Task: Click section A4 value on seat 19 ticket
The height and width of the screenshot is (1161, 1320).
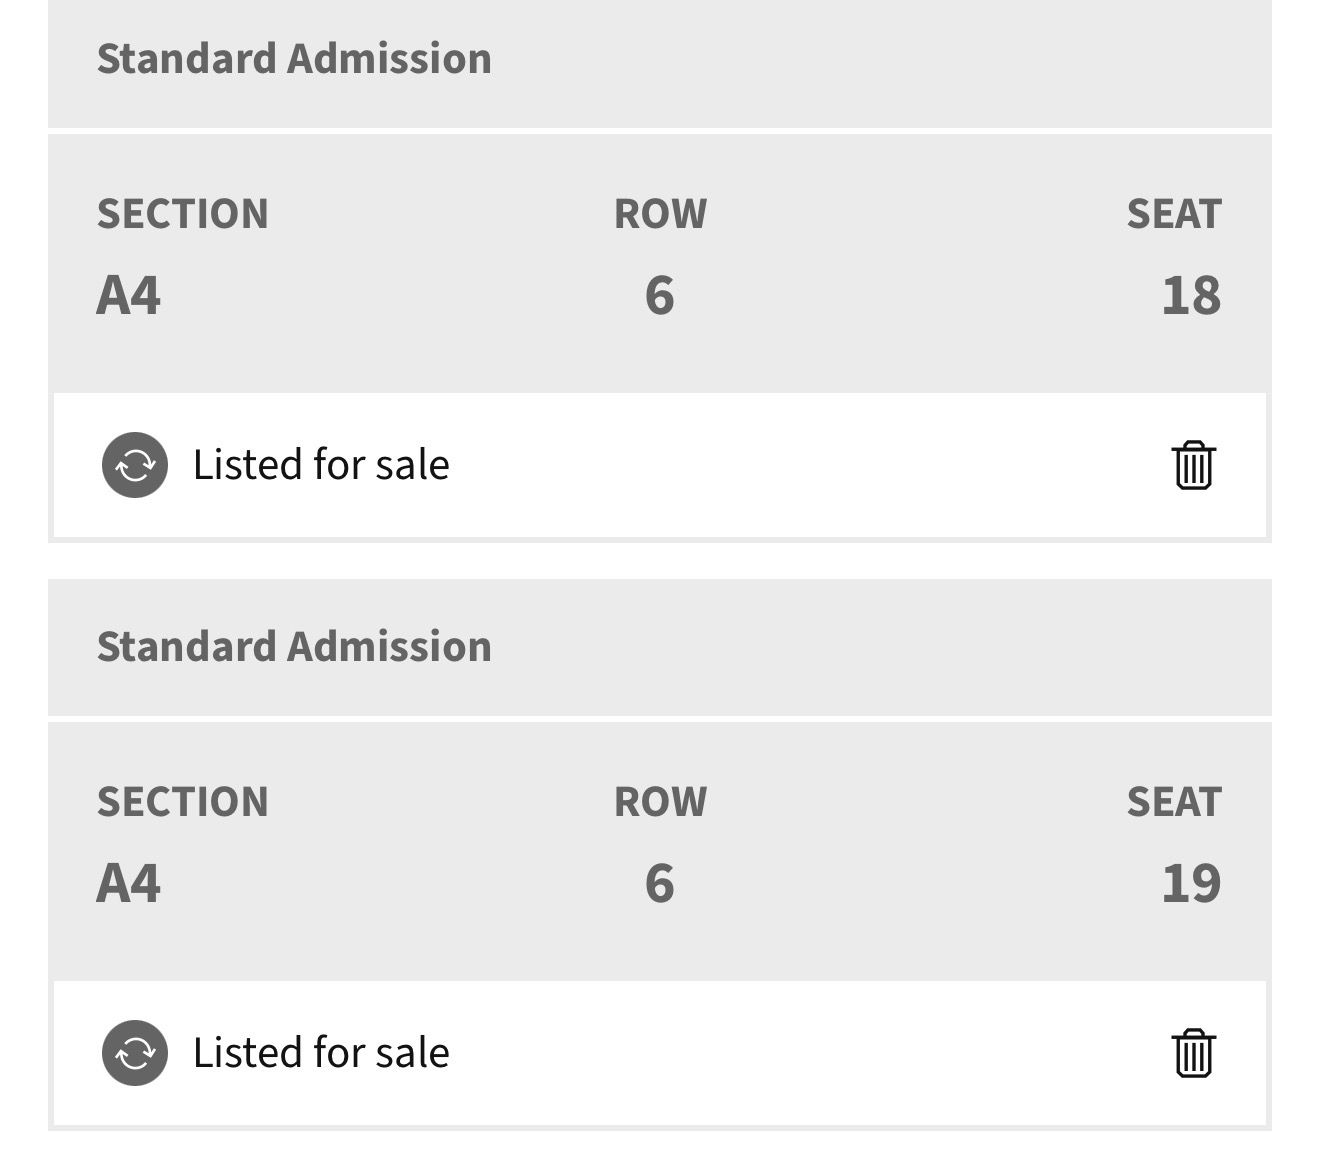Action: click(x=128, y=884)
